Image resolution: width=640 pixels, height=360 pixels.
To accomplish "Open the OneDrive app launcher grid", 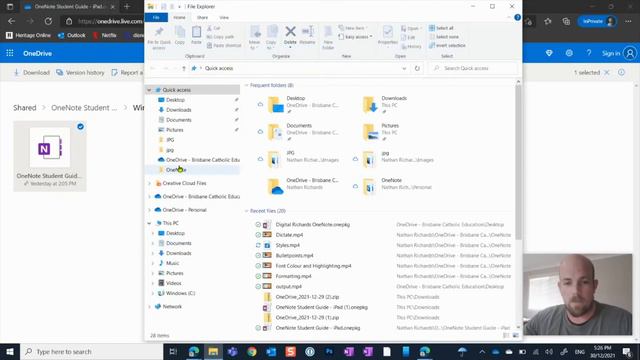I will (10, 53).
